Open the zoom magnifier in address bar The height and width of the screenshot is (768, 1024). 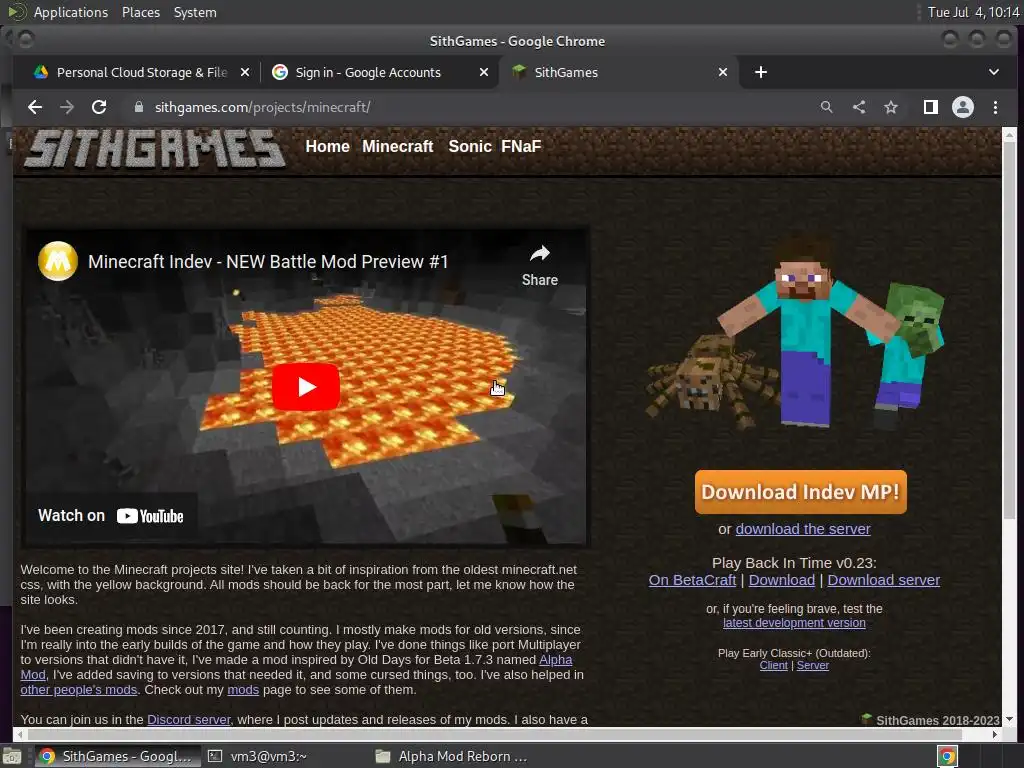point(826,107)
